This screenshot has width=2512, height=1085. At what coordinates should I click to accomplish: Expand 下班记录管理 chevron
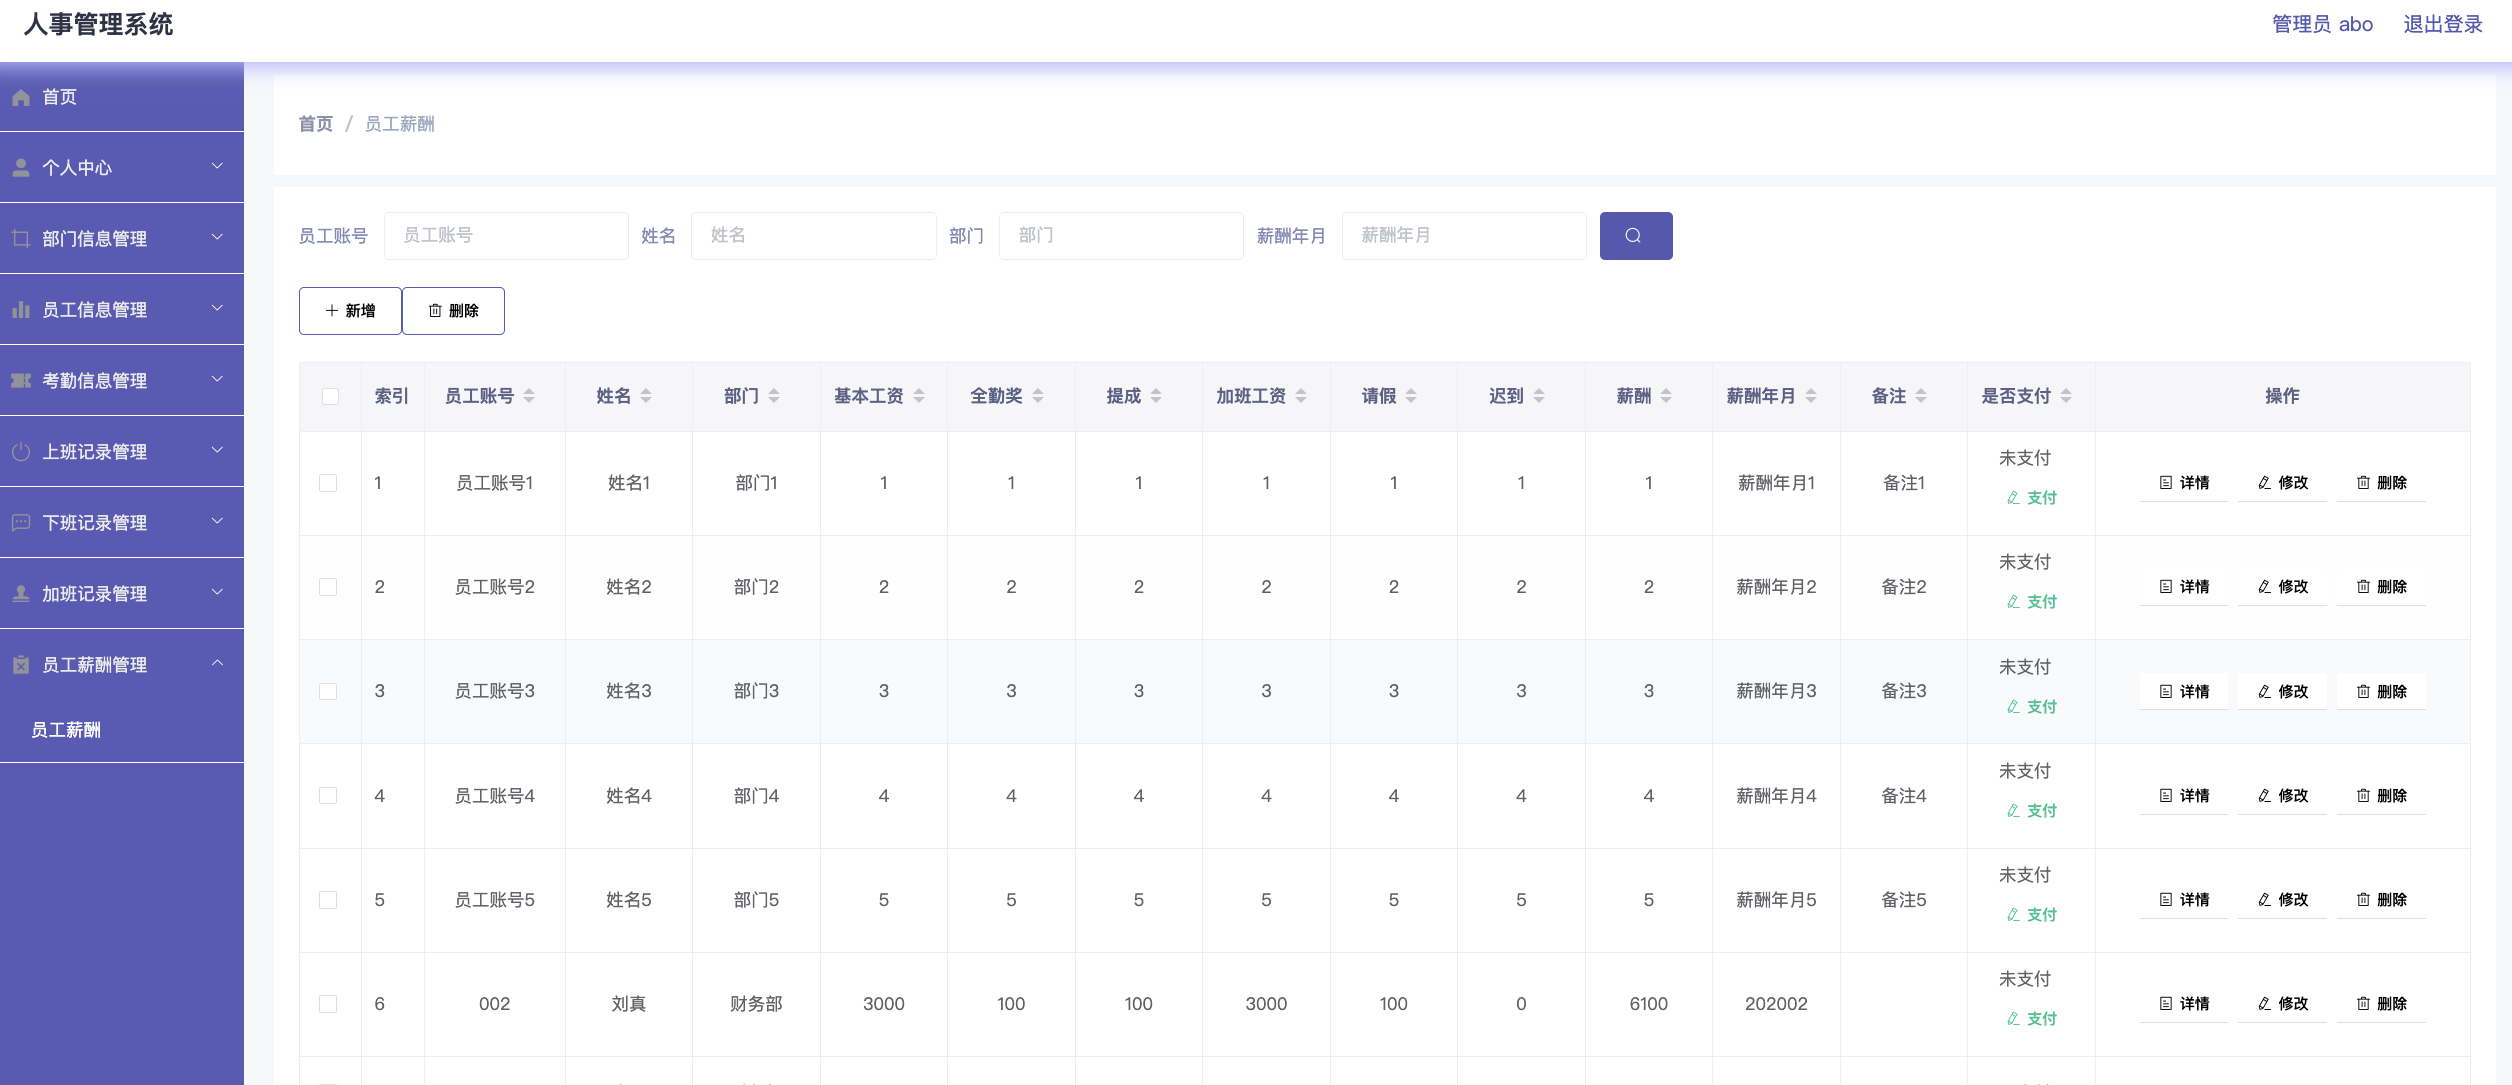217,521
